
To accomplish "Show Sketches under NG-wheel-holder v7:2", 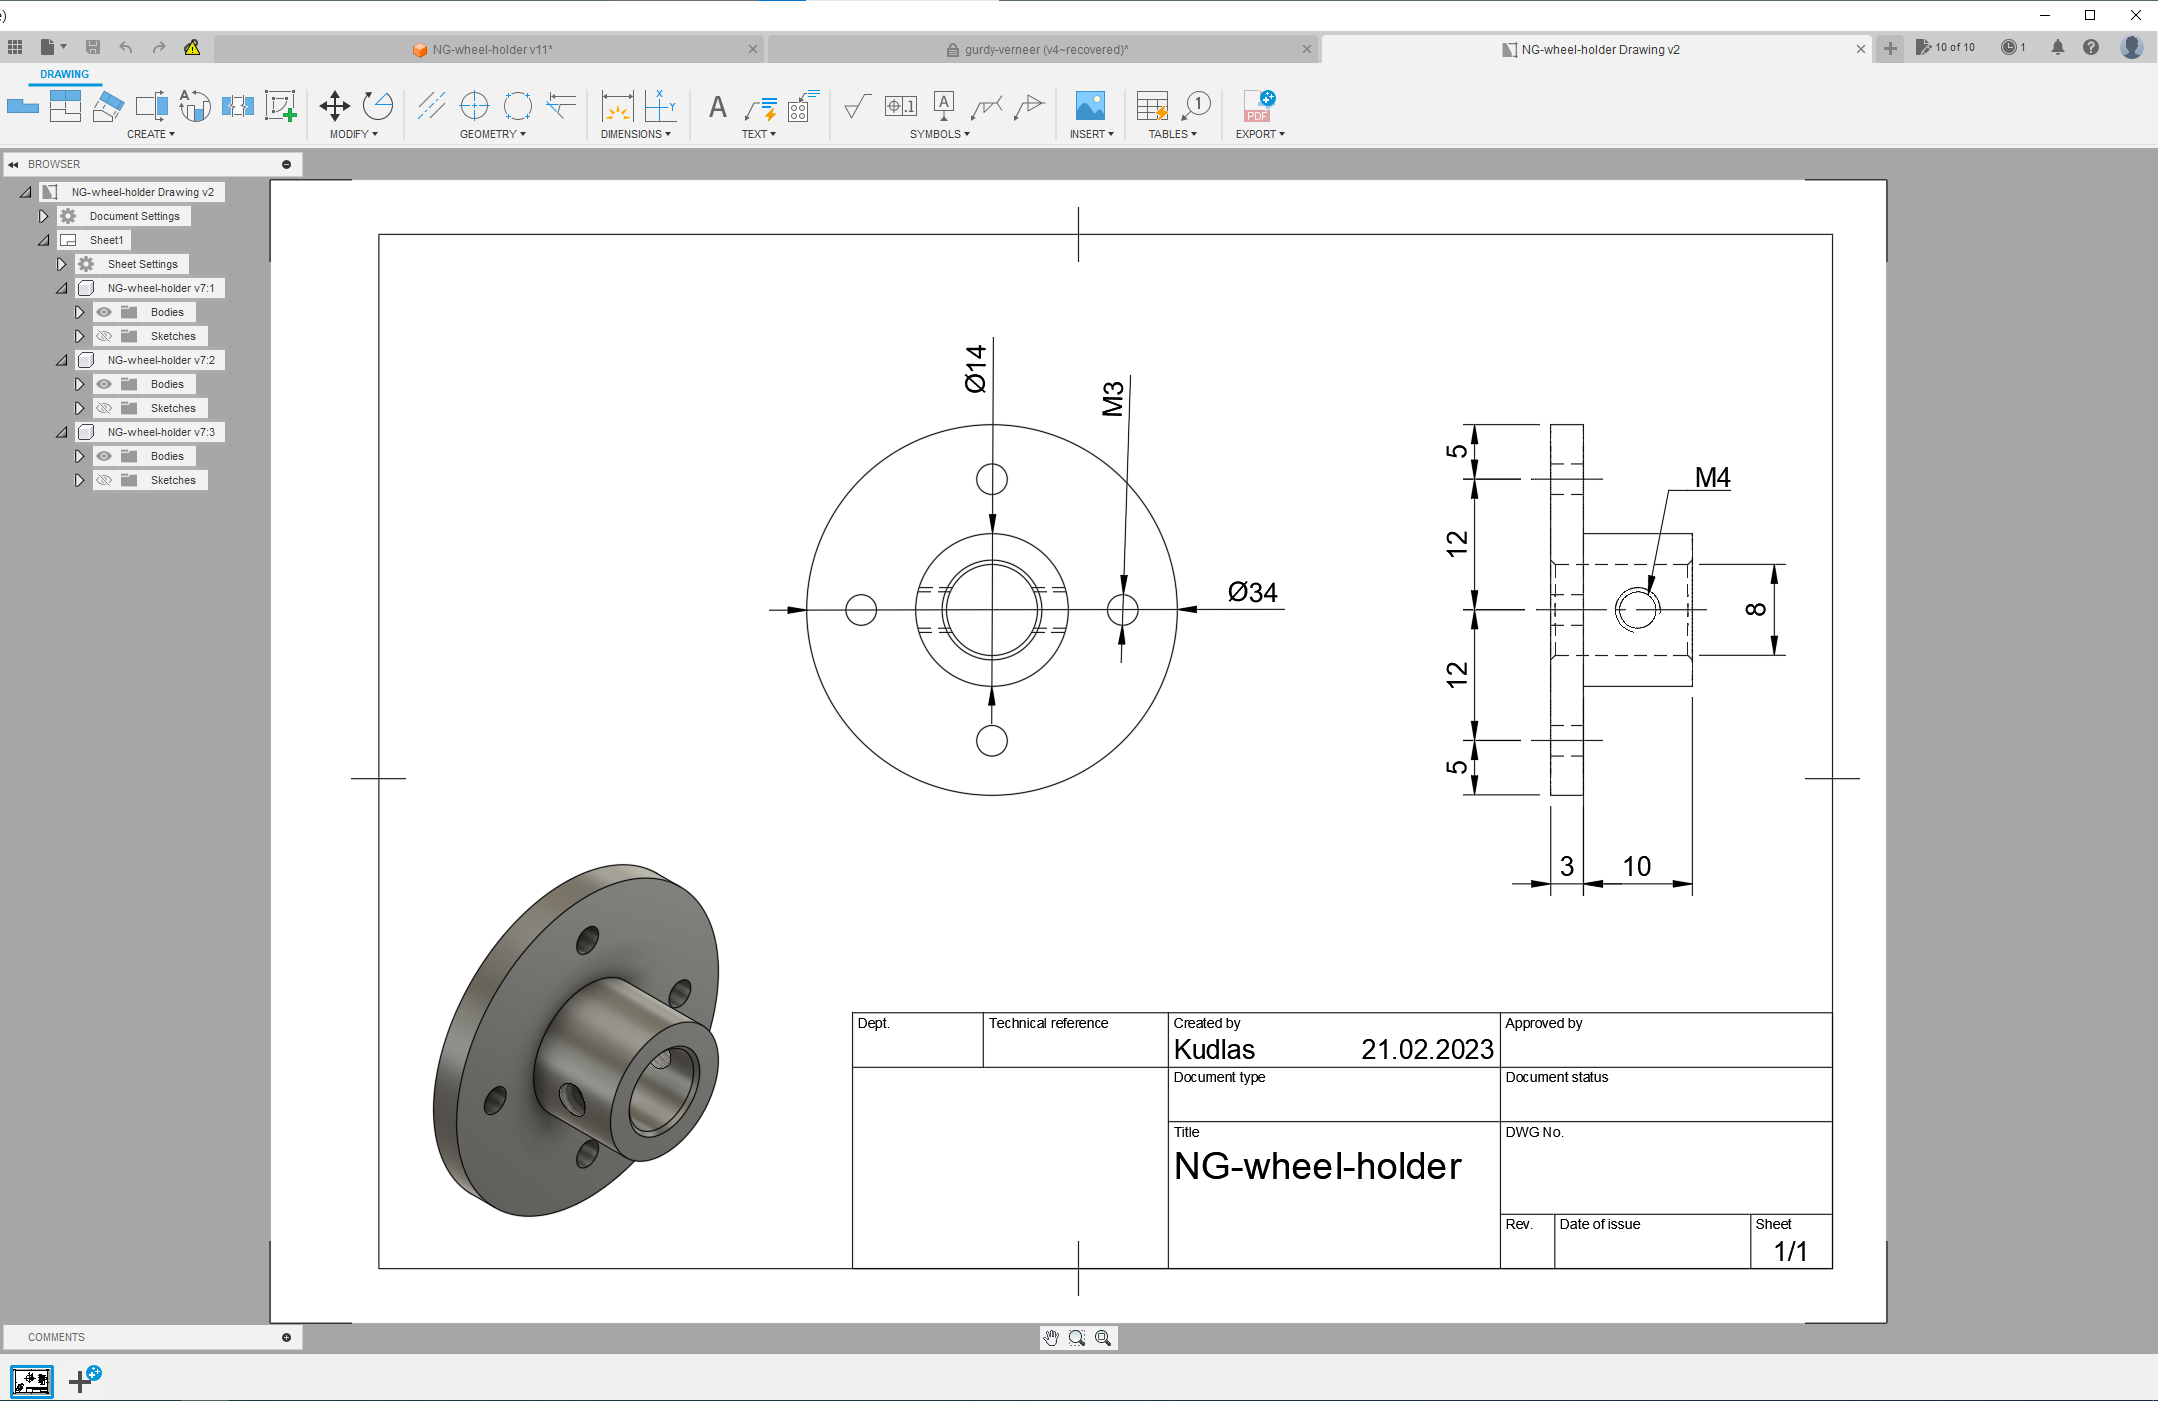I will [104, 408].
